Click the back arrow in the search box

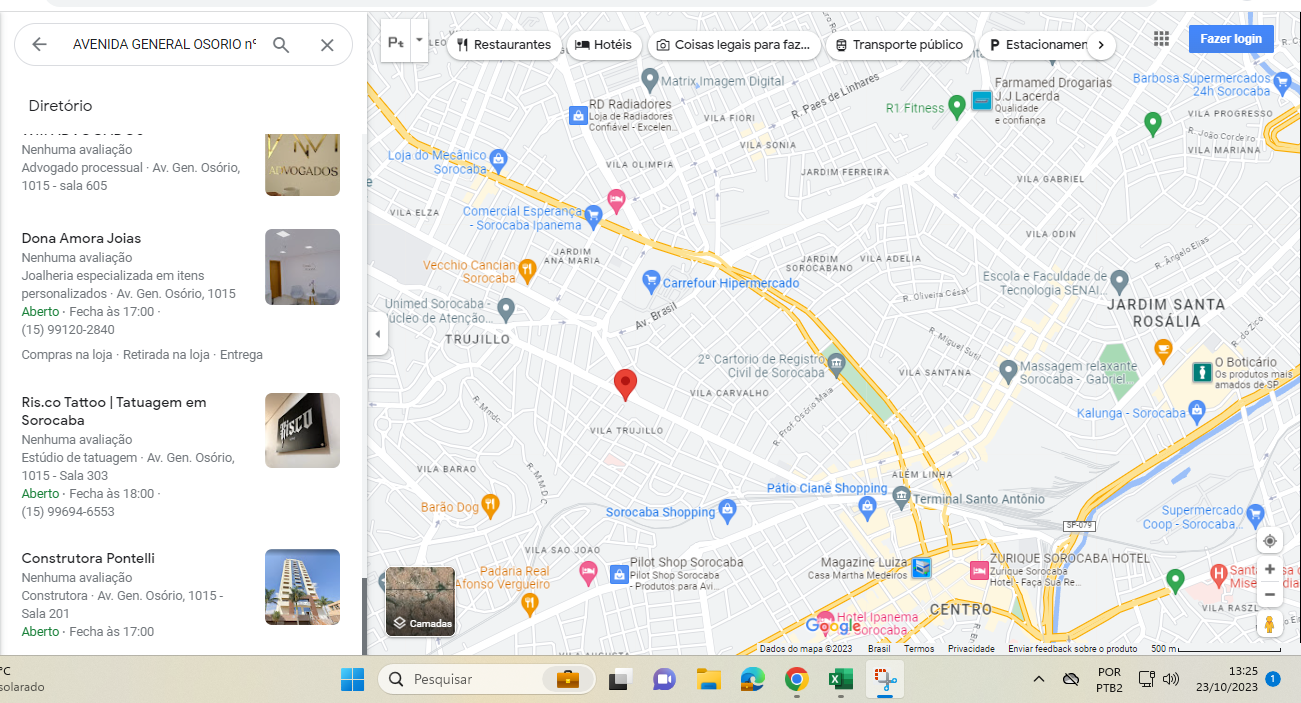(x=39, y=44)
